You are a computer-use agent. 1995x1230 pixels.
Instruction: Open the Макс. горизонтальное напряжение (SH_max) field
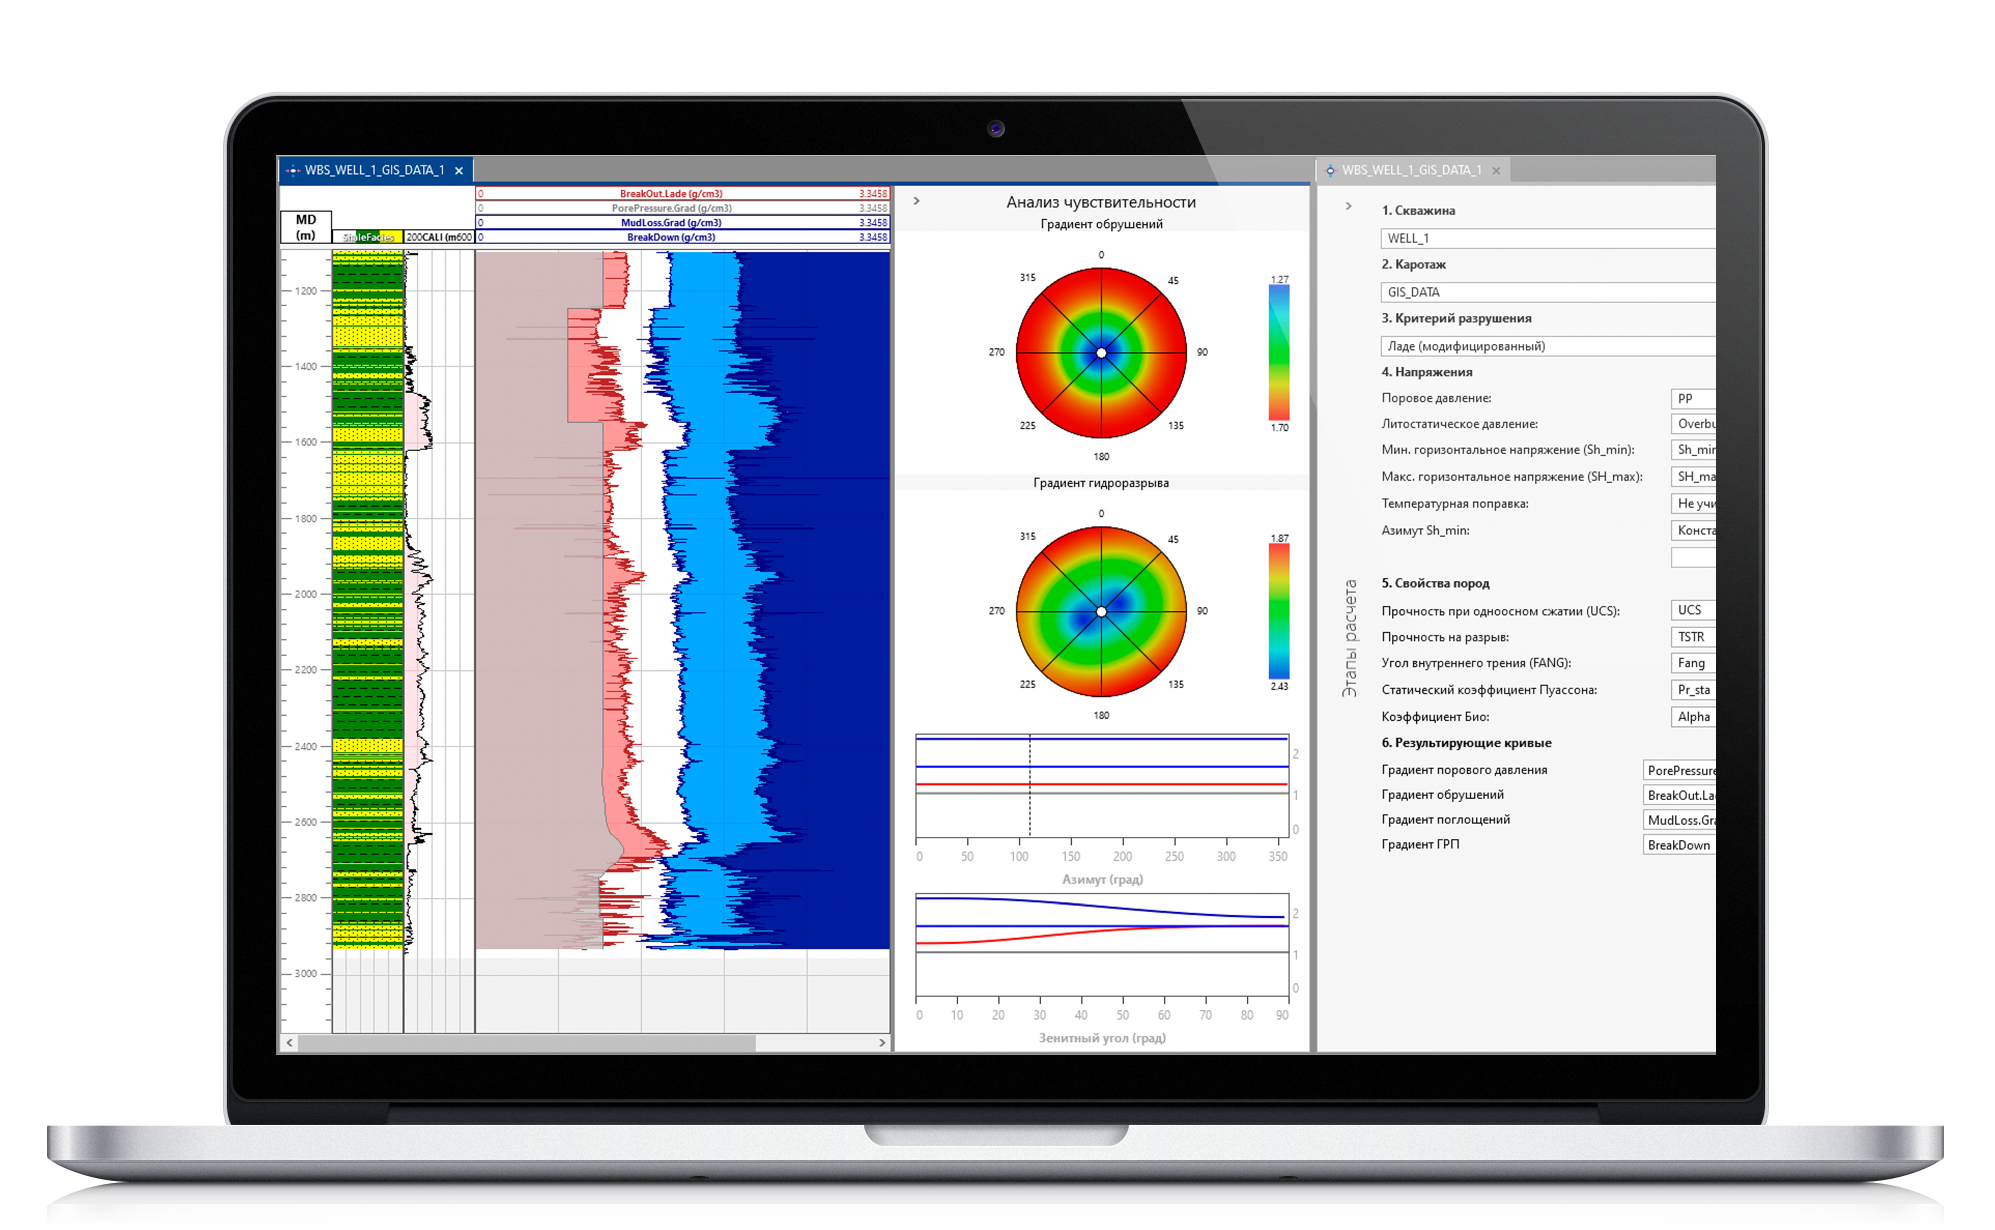(x=1693, y=477)
